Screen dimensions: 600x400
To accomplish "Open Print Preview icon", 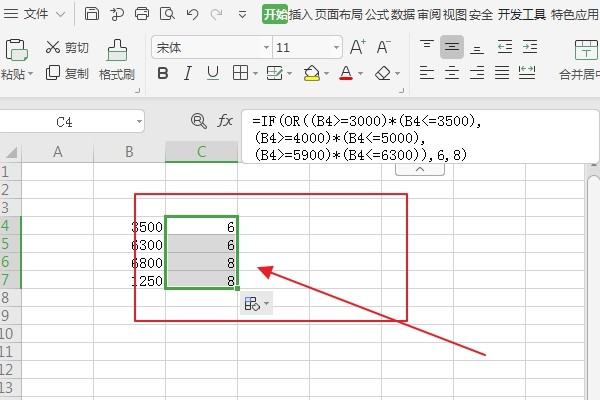I will (x=167, y=14).
